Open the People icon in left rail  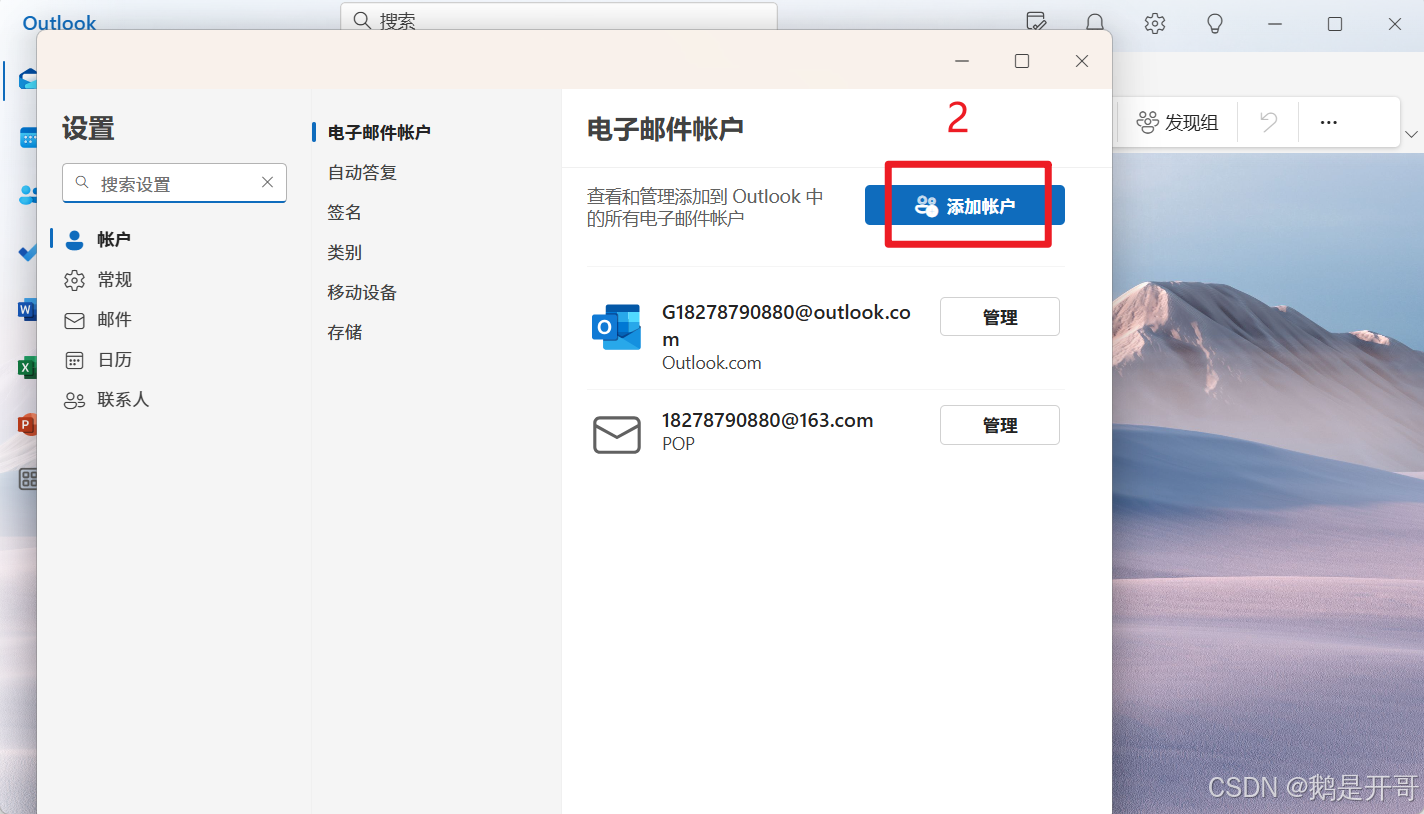[x=28, y=195]
